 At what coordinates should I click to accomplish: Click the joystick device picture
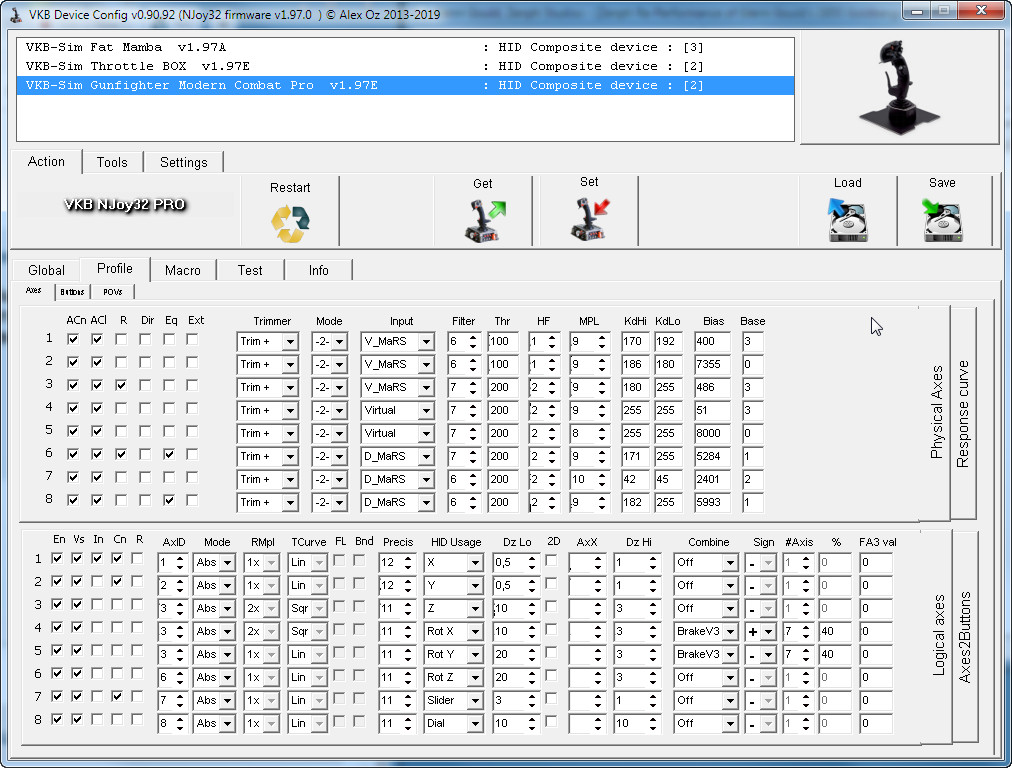tap(898, 88)
